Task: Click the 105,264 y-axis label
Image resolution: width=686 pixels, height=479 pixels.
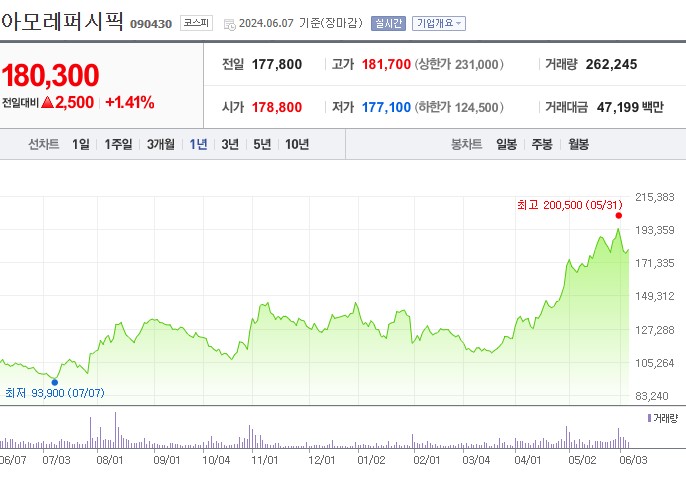Action: (655, 363)
